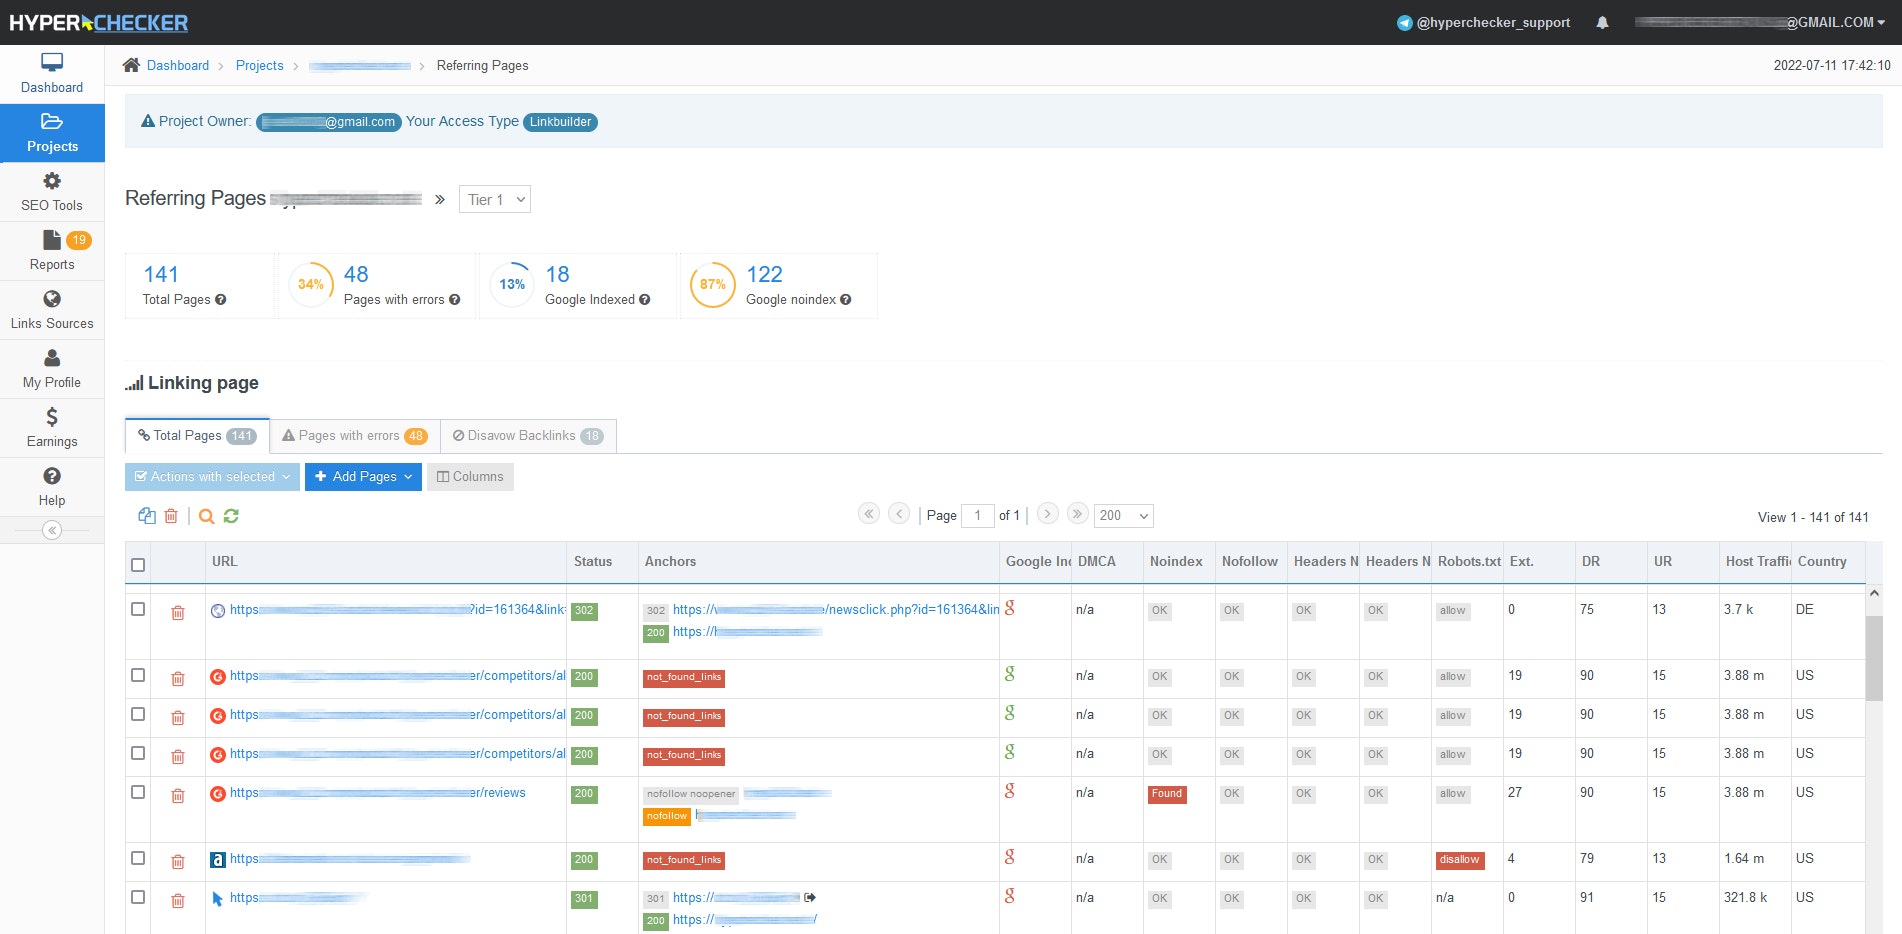Check the first table row checkbox
This screenshot has height=934, width=1902.
point(138,609)
